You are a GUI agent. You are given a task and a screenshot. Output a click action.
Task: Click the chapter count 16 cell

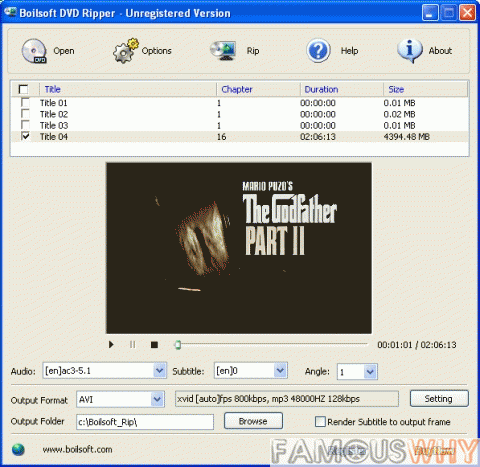(x=221, y=137)
